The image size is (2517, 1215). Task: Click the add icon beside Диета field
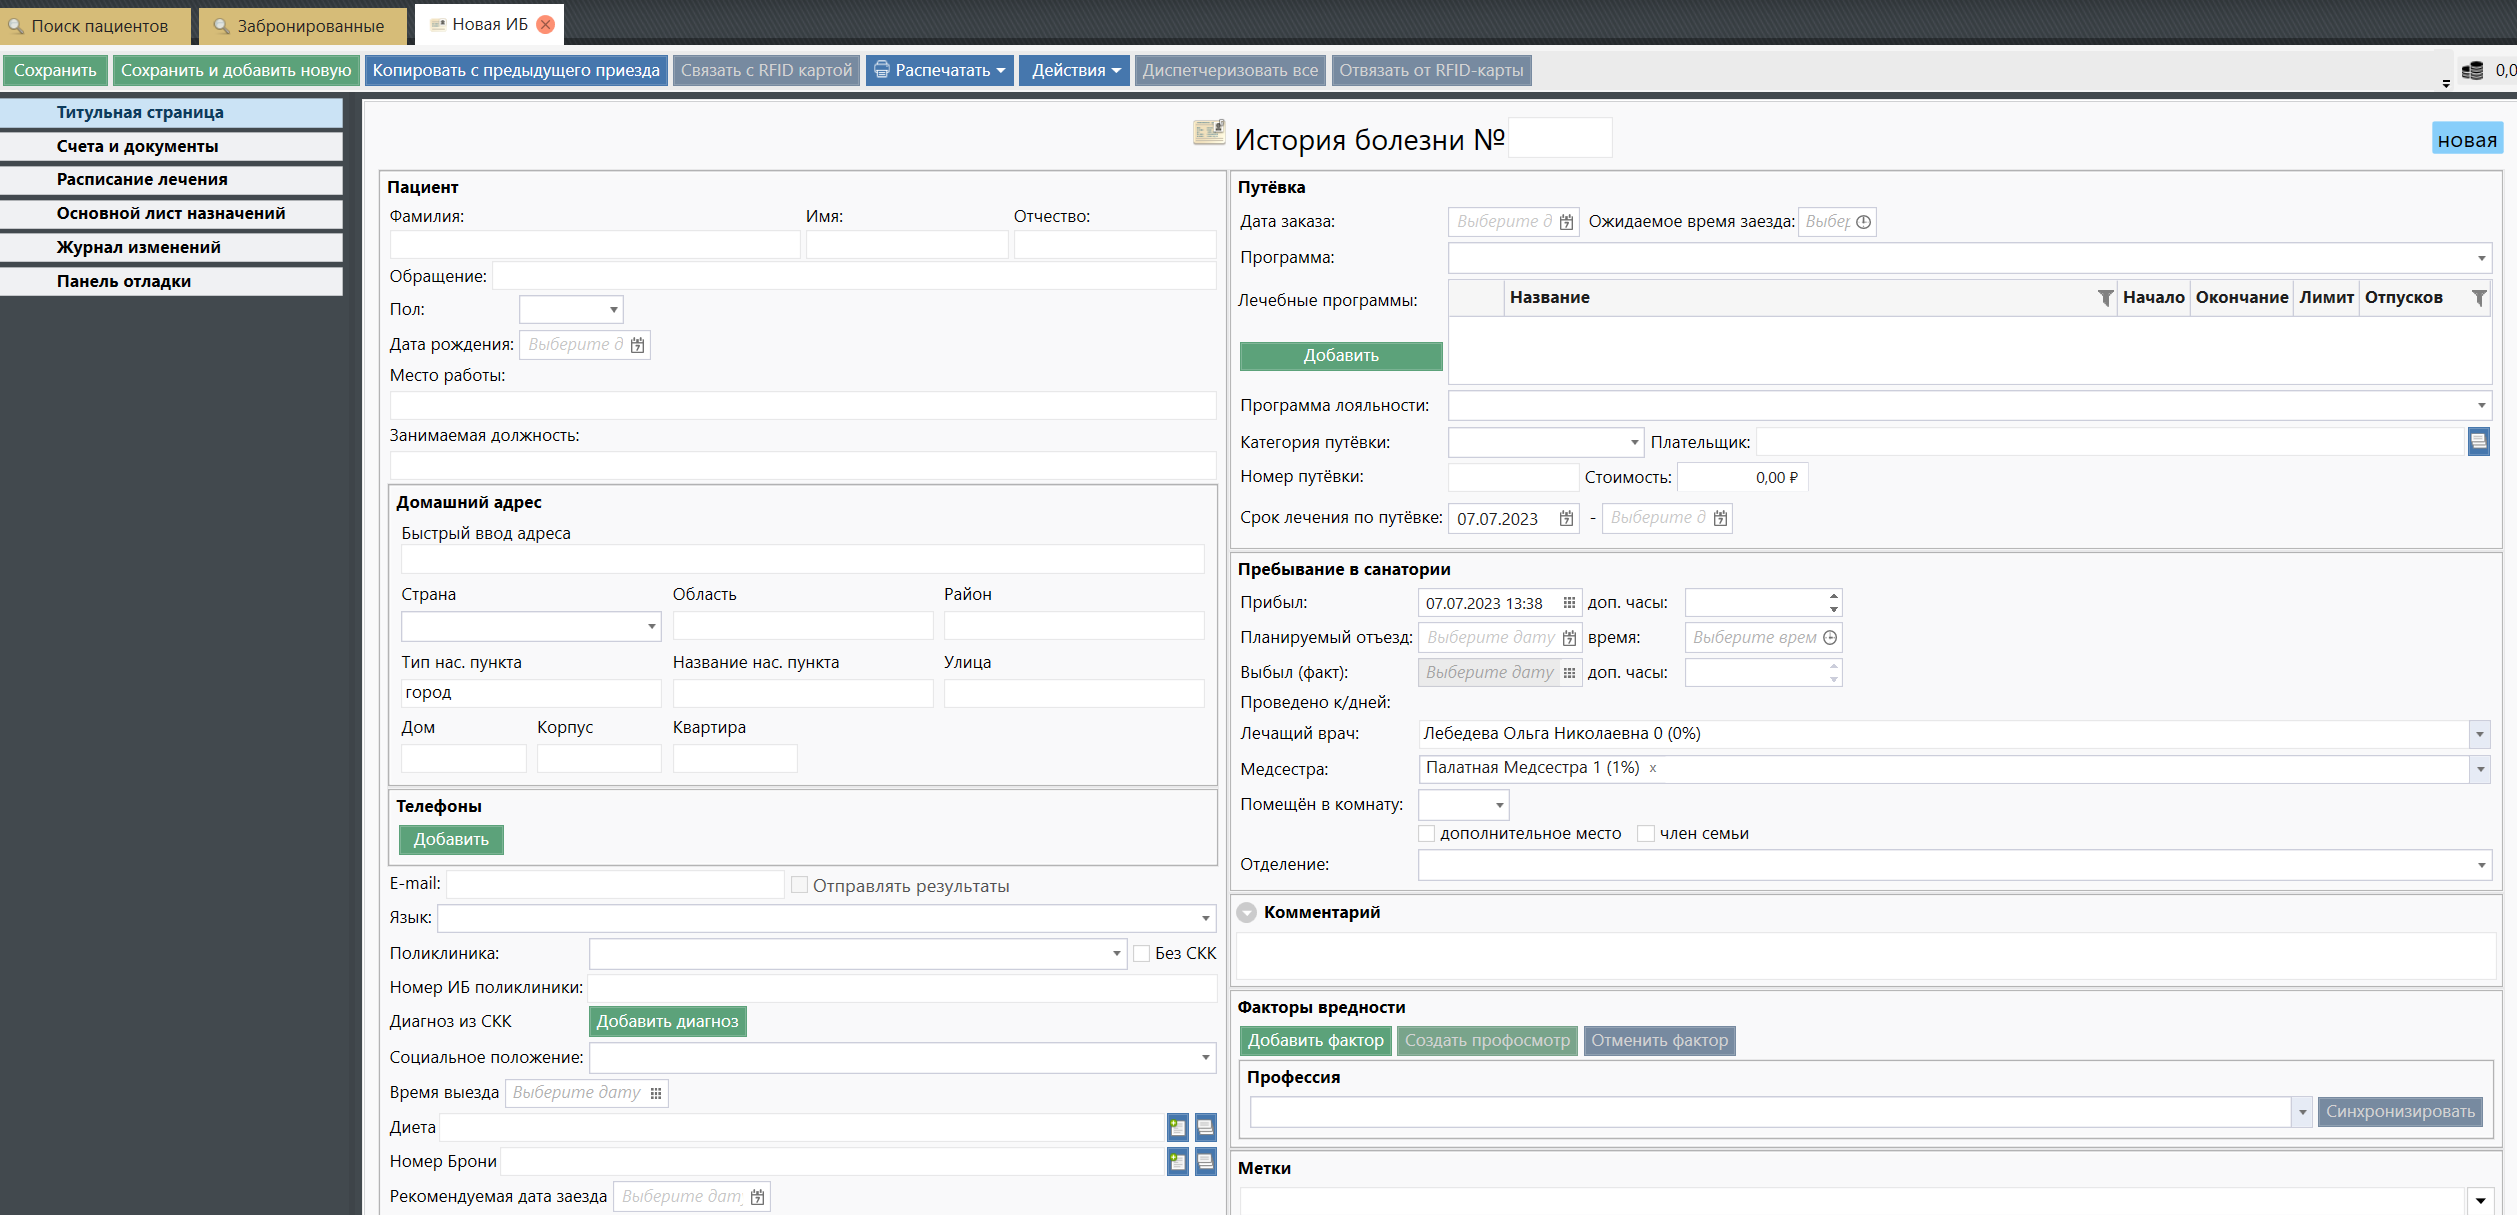pos(1177,1128)
